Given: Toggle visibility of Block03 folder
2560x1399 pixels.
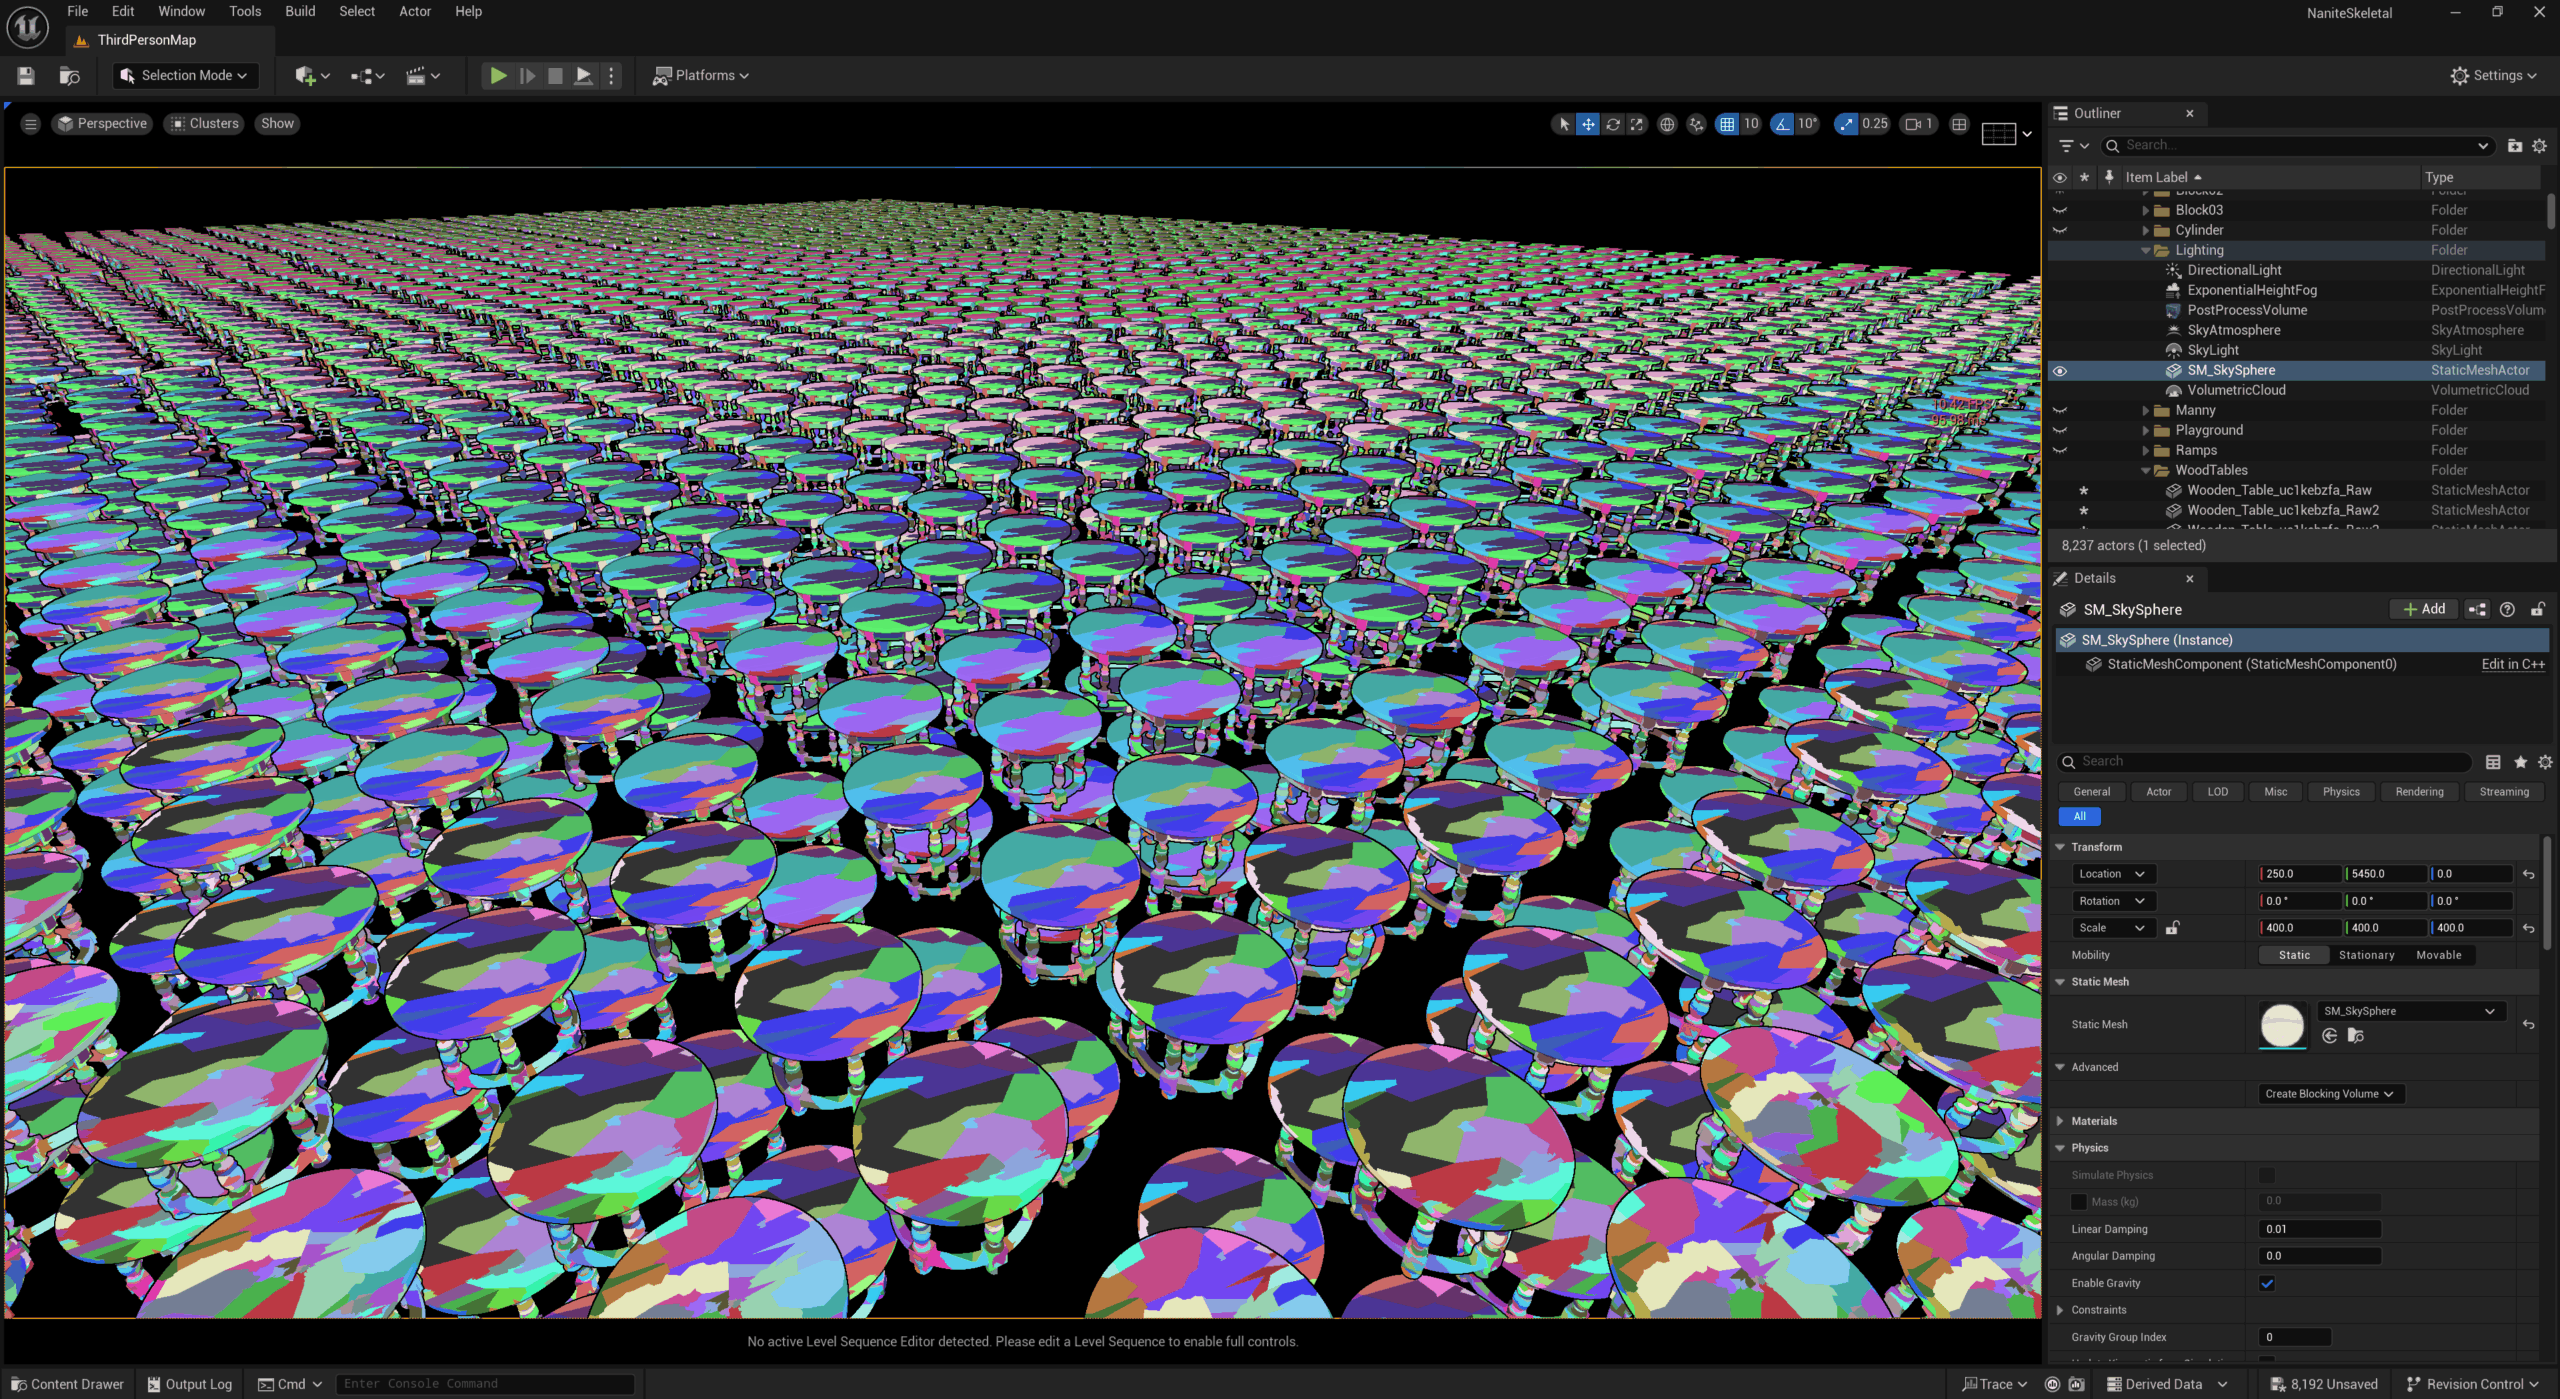Looking at the screenshot, I should point(2060,211).
